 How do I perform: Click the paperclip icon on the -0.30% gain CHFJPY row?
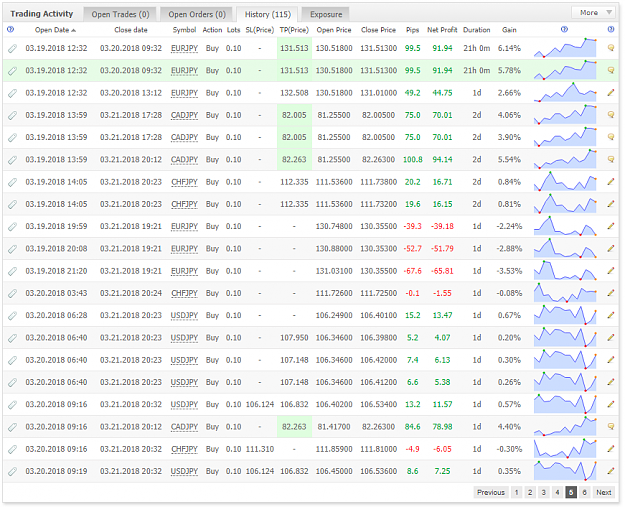(x=12, y=449)
